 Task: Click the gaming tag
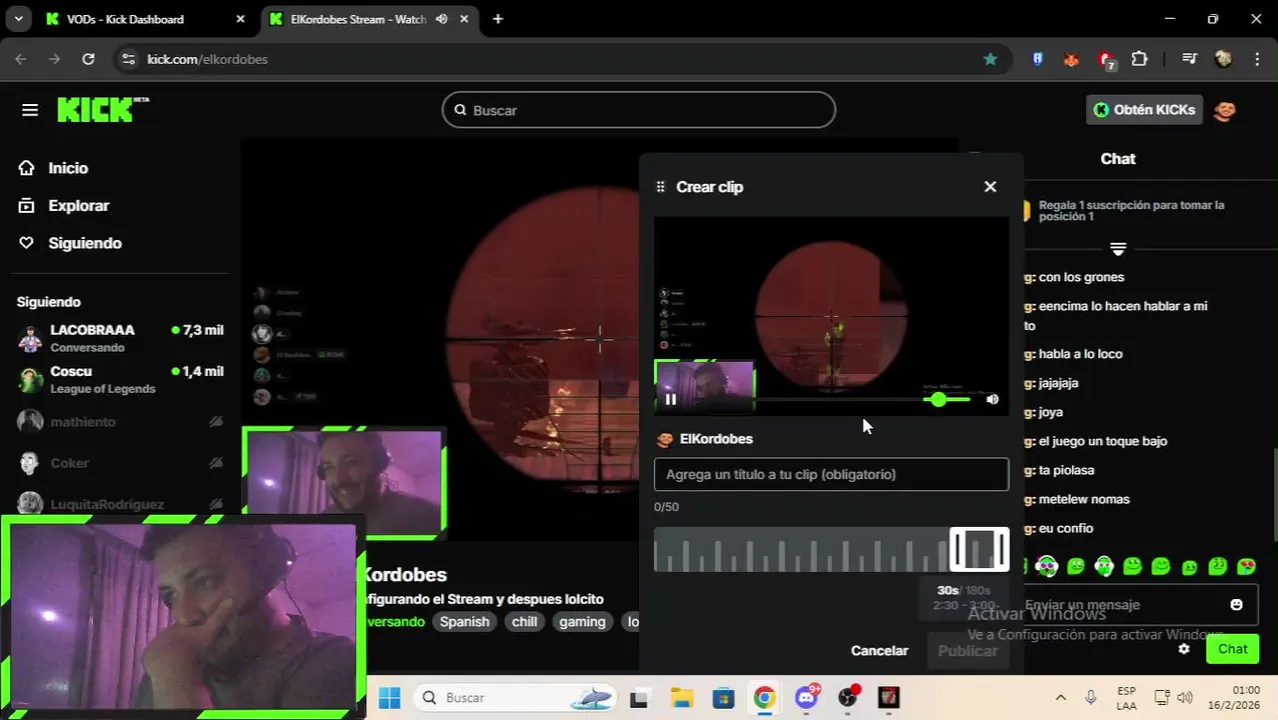click(x=582, y=622)
